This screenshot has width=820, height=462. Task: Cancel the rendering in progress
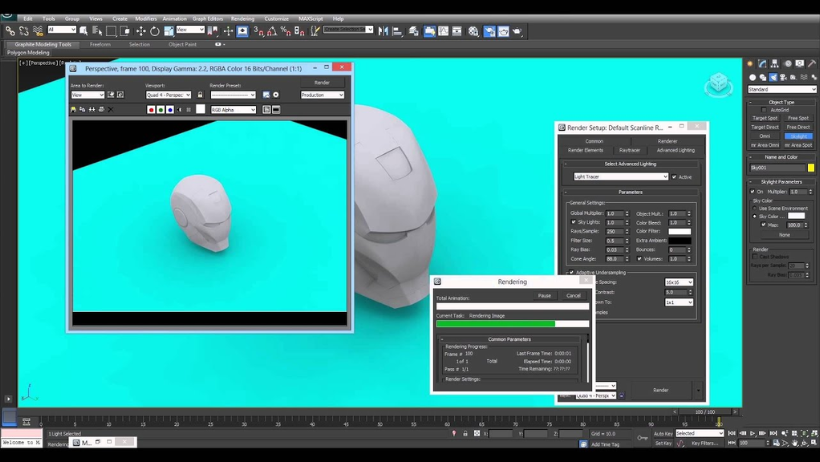coord(574,296)
